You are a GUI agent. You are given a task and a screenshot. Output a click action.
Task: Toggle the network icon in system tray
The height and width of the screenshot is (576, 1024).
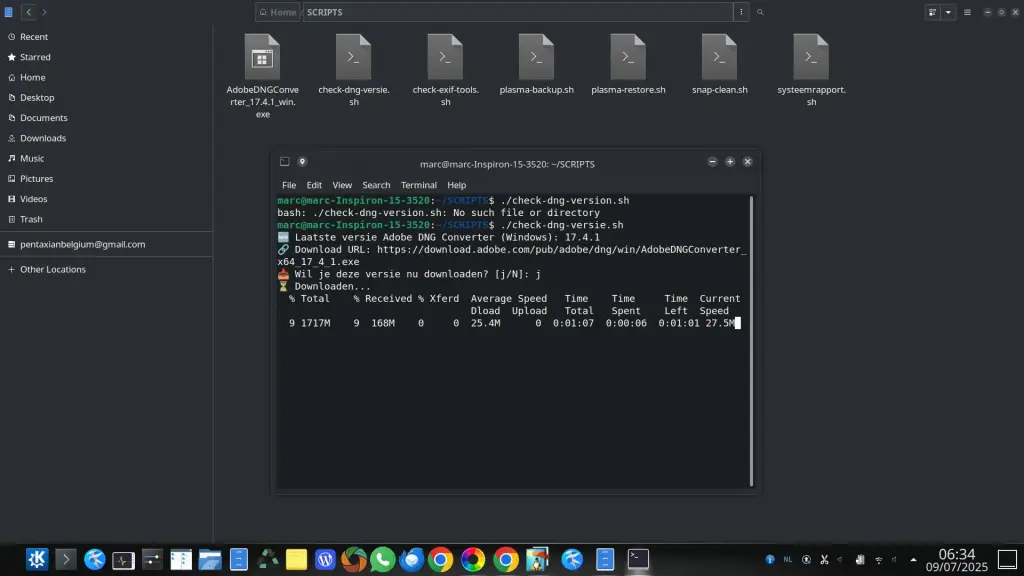pos(878,559)
